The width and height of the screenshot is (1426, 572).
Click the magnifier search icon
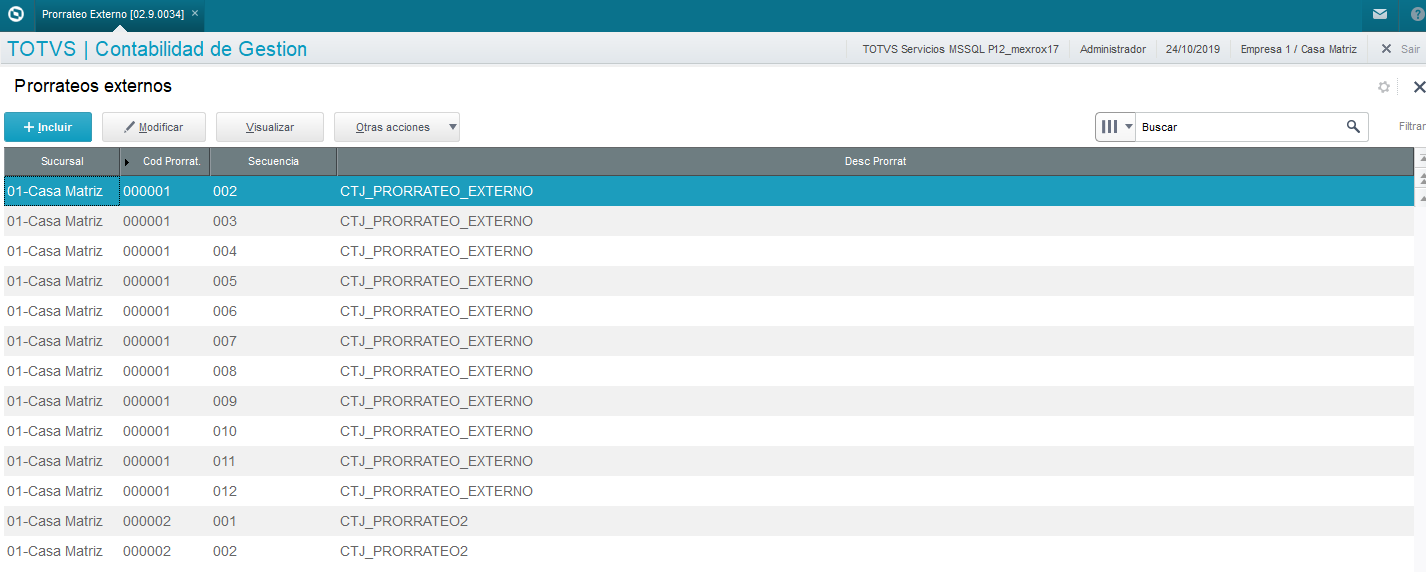[x=1353, y=127]
